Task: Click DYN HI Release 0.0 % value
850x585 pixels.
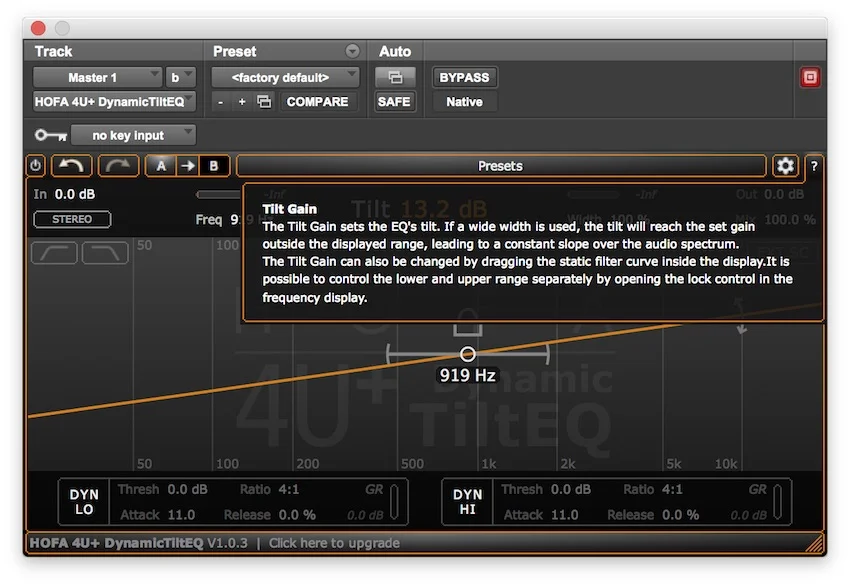Action: point(680,515)
